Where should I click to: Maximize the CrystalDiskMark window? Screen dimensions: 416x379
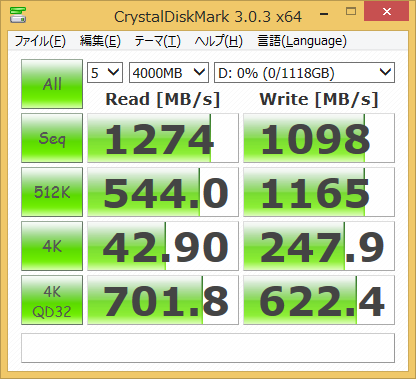coord(351,12)
